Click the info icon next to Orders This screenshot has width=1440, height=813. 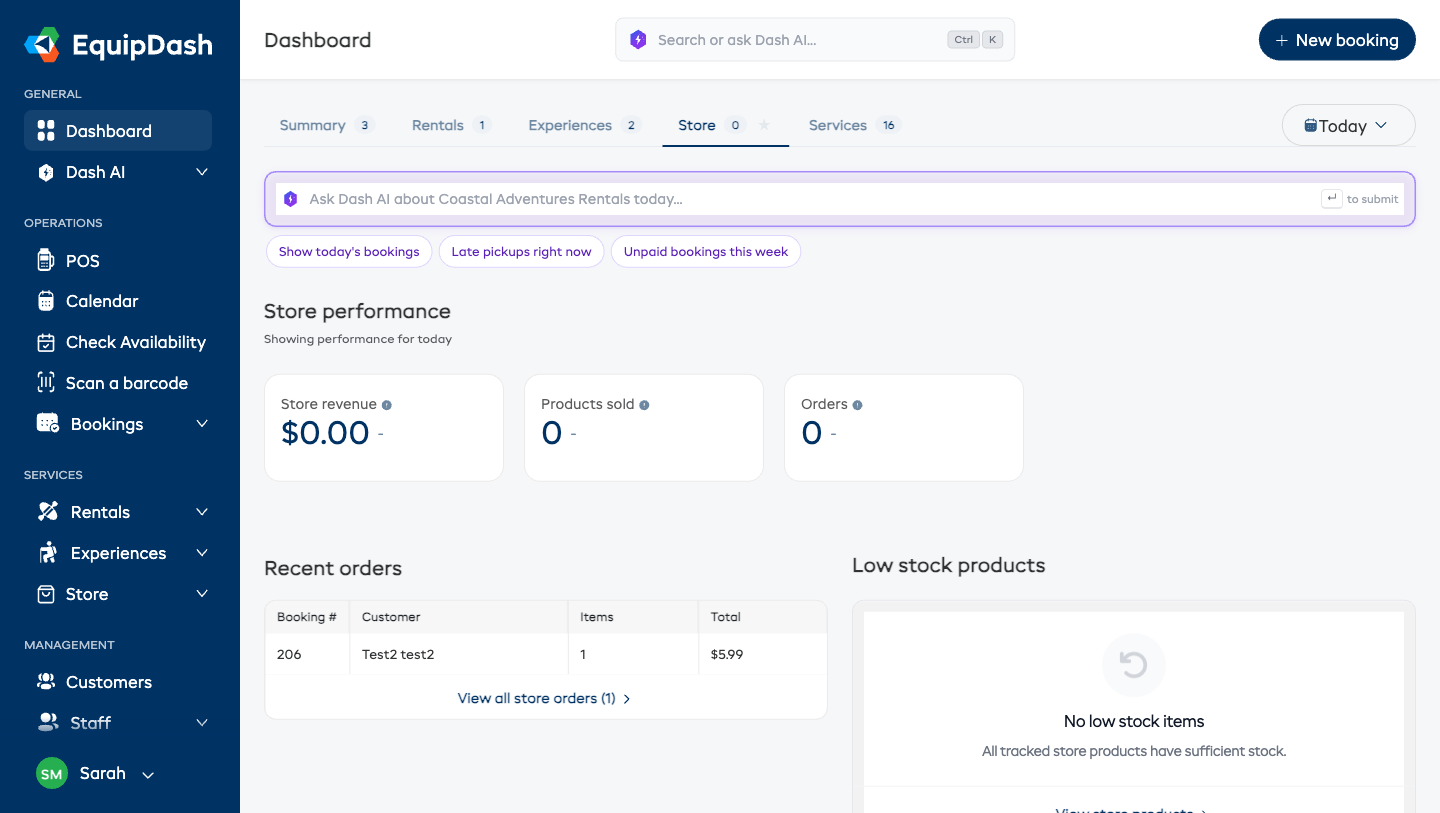pos(857,405)
